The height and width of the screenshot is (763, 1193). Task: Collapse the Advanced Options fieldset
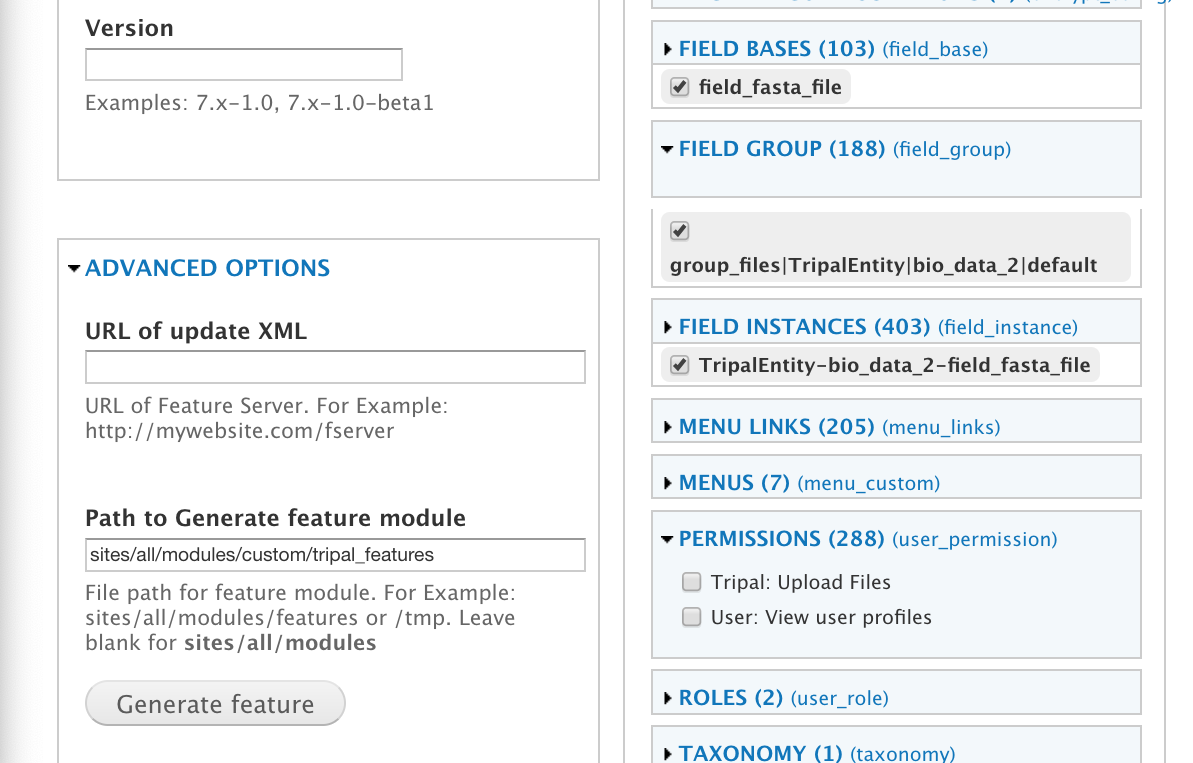(x=207, y=268)
